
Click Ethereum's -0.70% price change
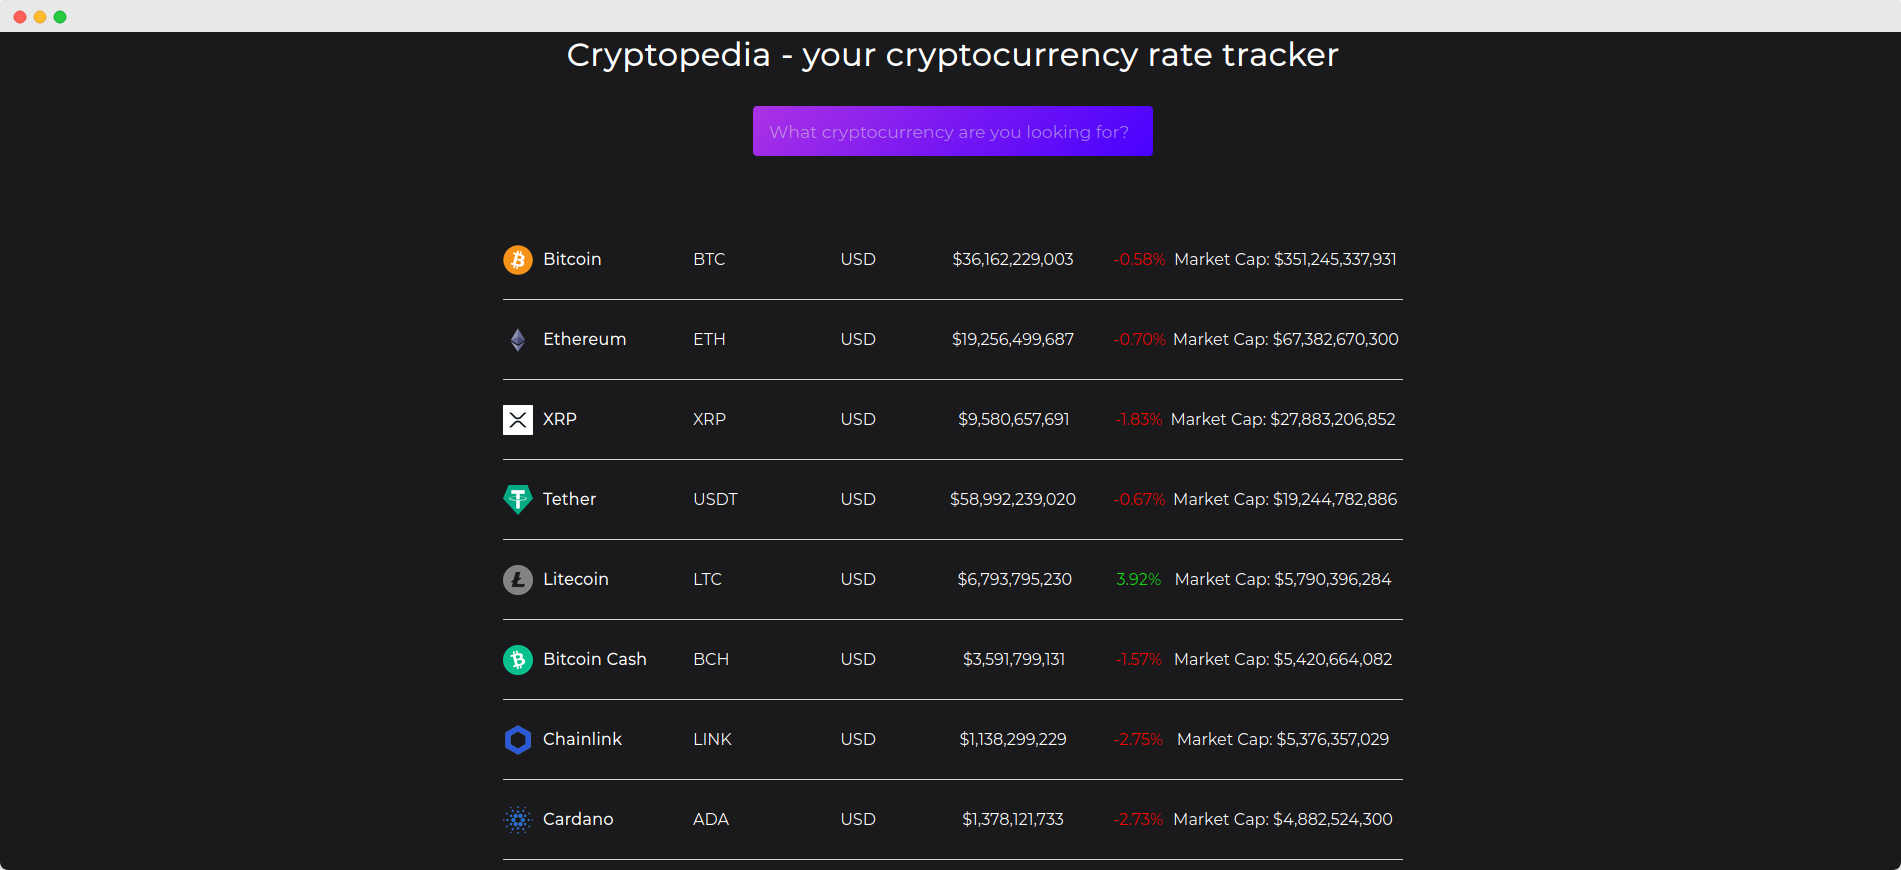click(x=1139, y=339)
